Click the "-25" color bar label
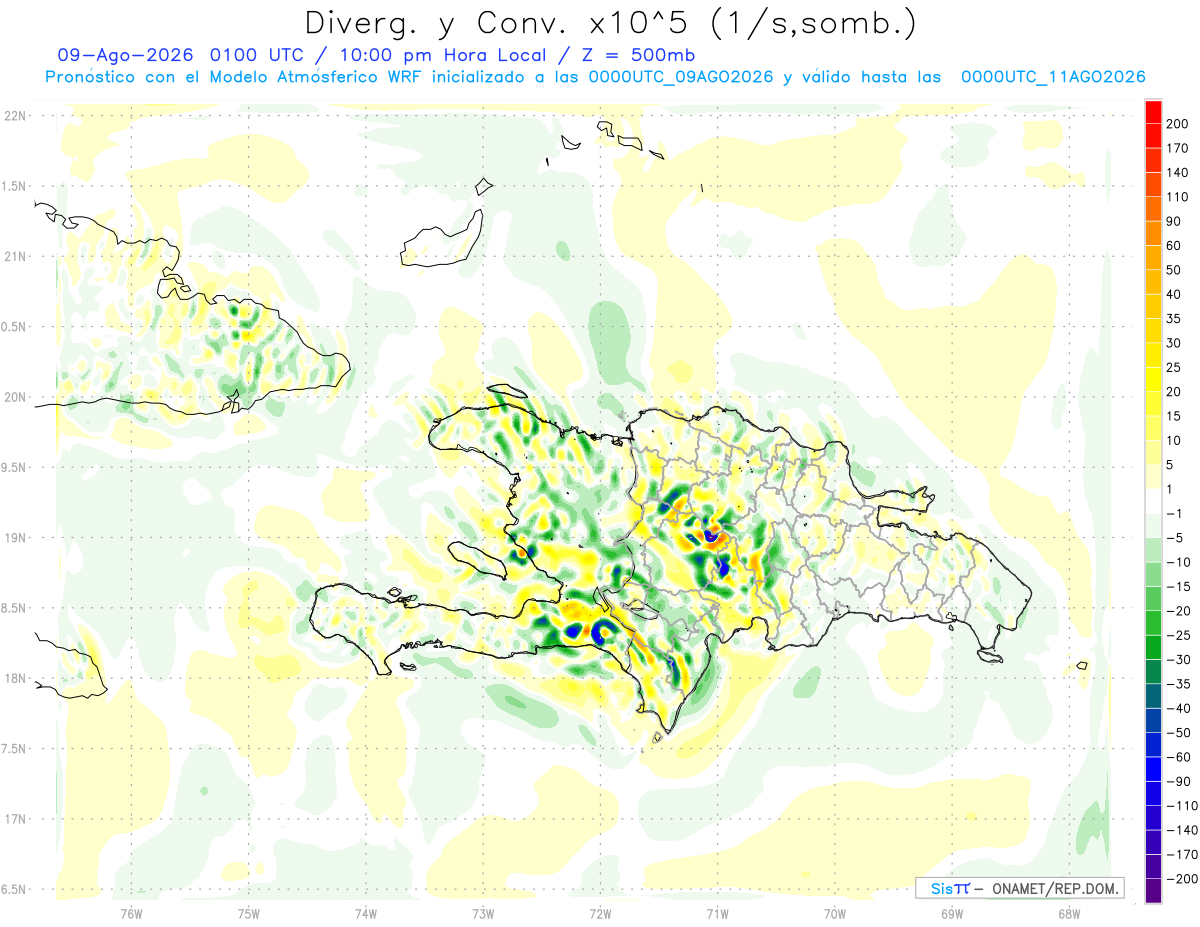This screenshot has width=1200, height=927. tap(1178, 635)
